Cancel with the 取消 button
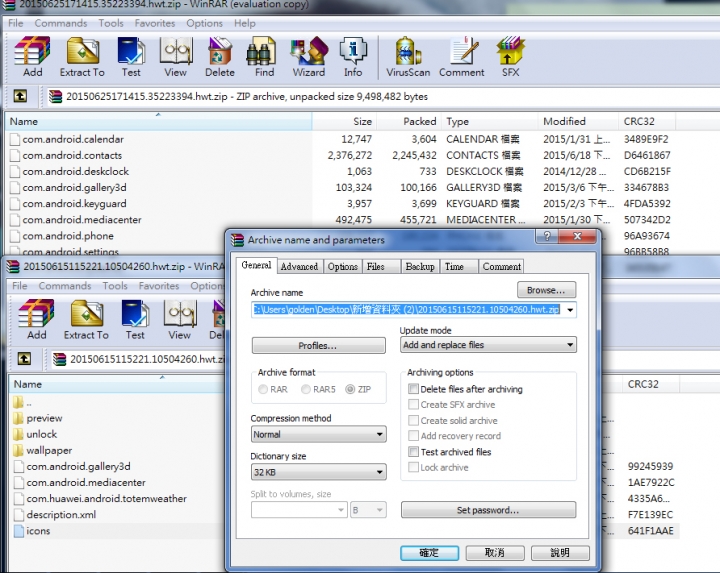The image size is (720, 573). click(x=495, y=553)
